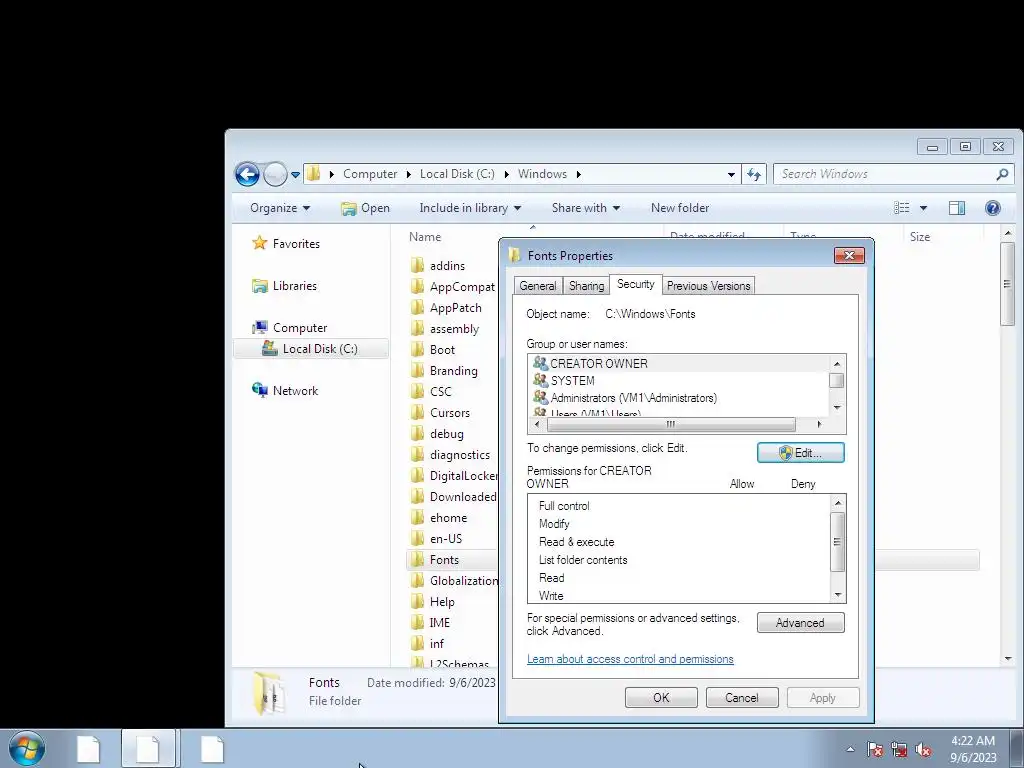1024x768 pixels.
Task: Select the diagnostics folder icon
Action: (418, 455)
